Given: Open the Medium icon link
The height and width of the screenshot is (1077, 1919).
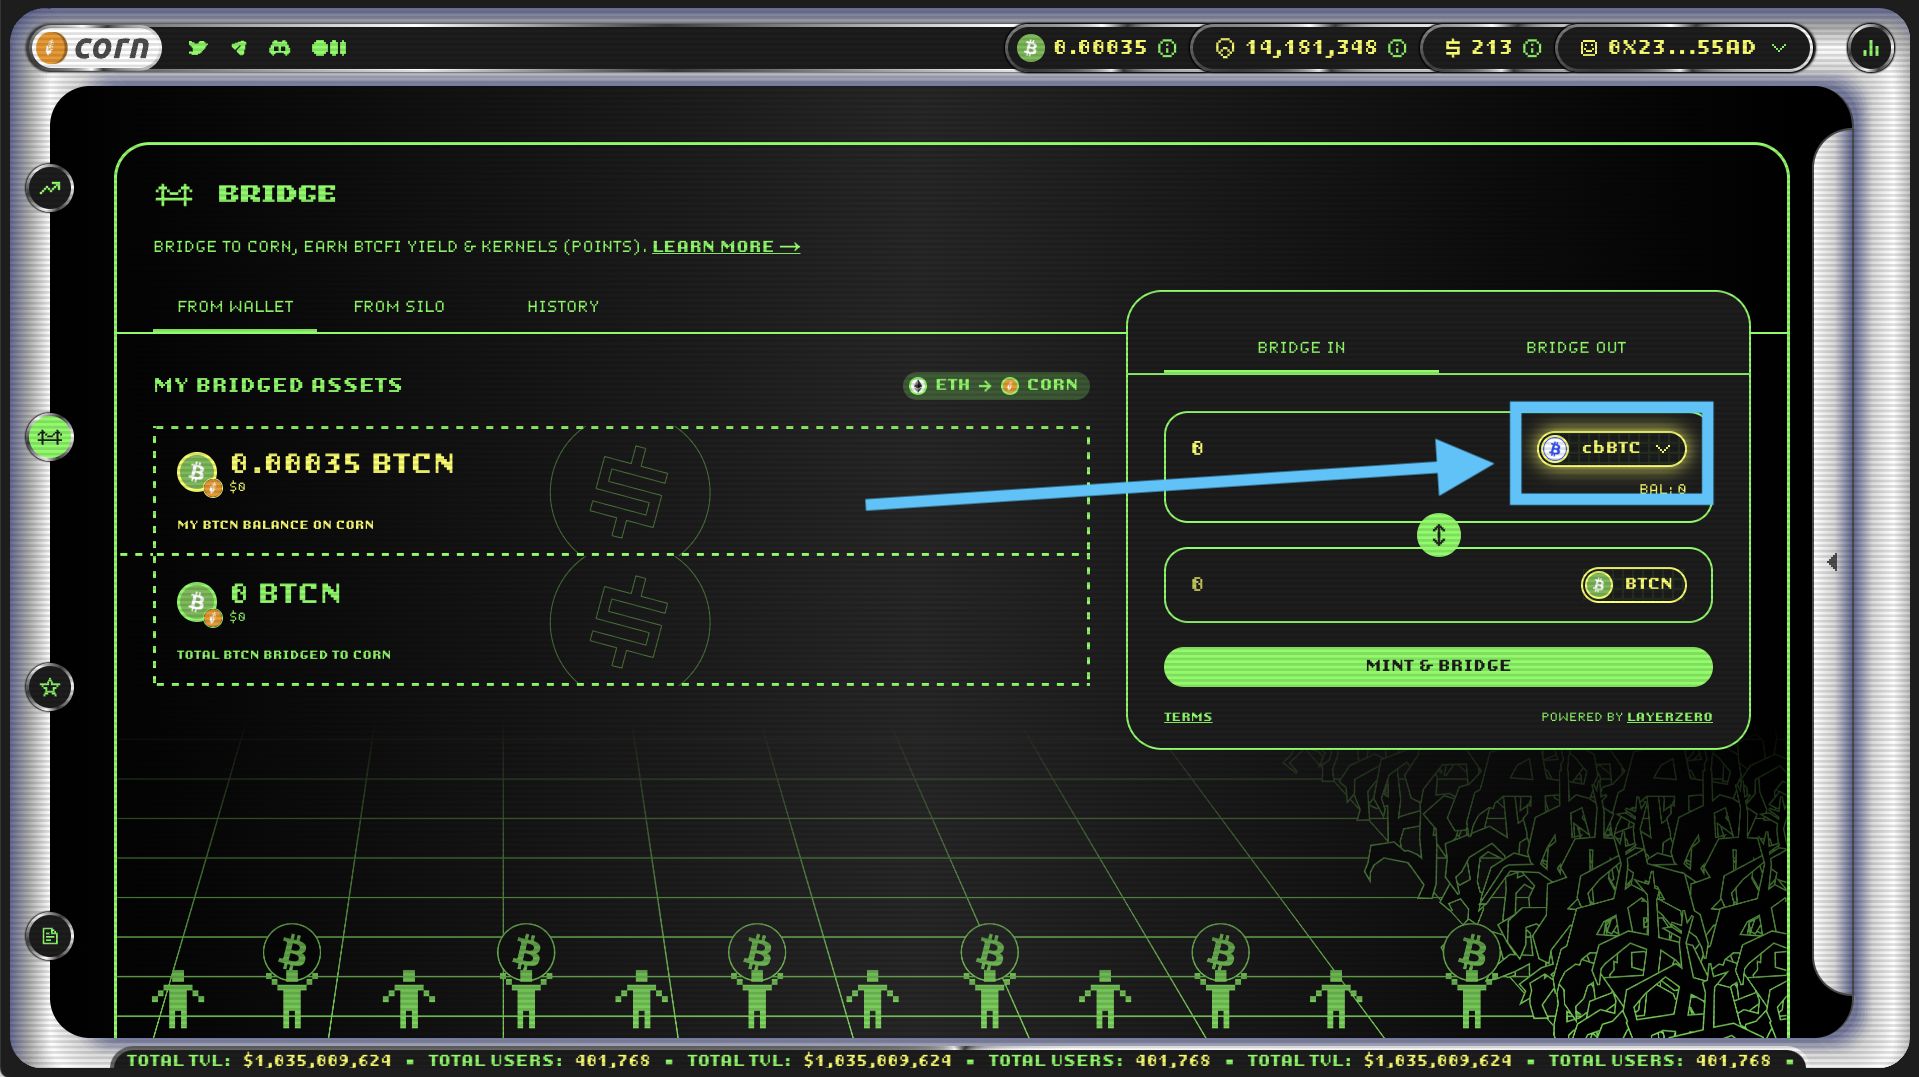Looking at the screenshot, I should click(x=329, y=47).
